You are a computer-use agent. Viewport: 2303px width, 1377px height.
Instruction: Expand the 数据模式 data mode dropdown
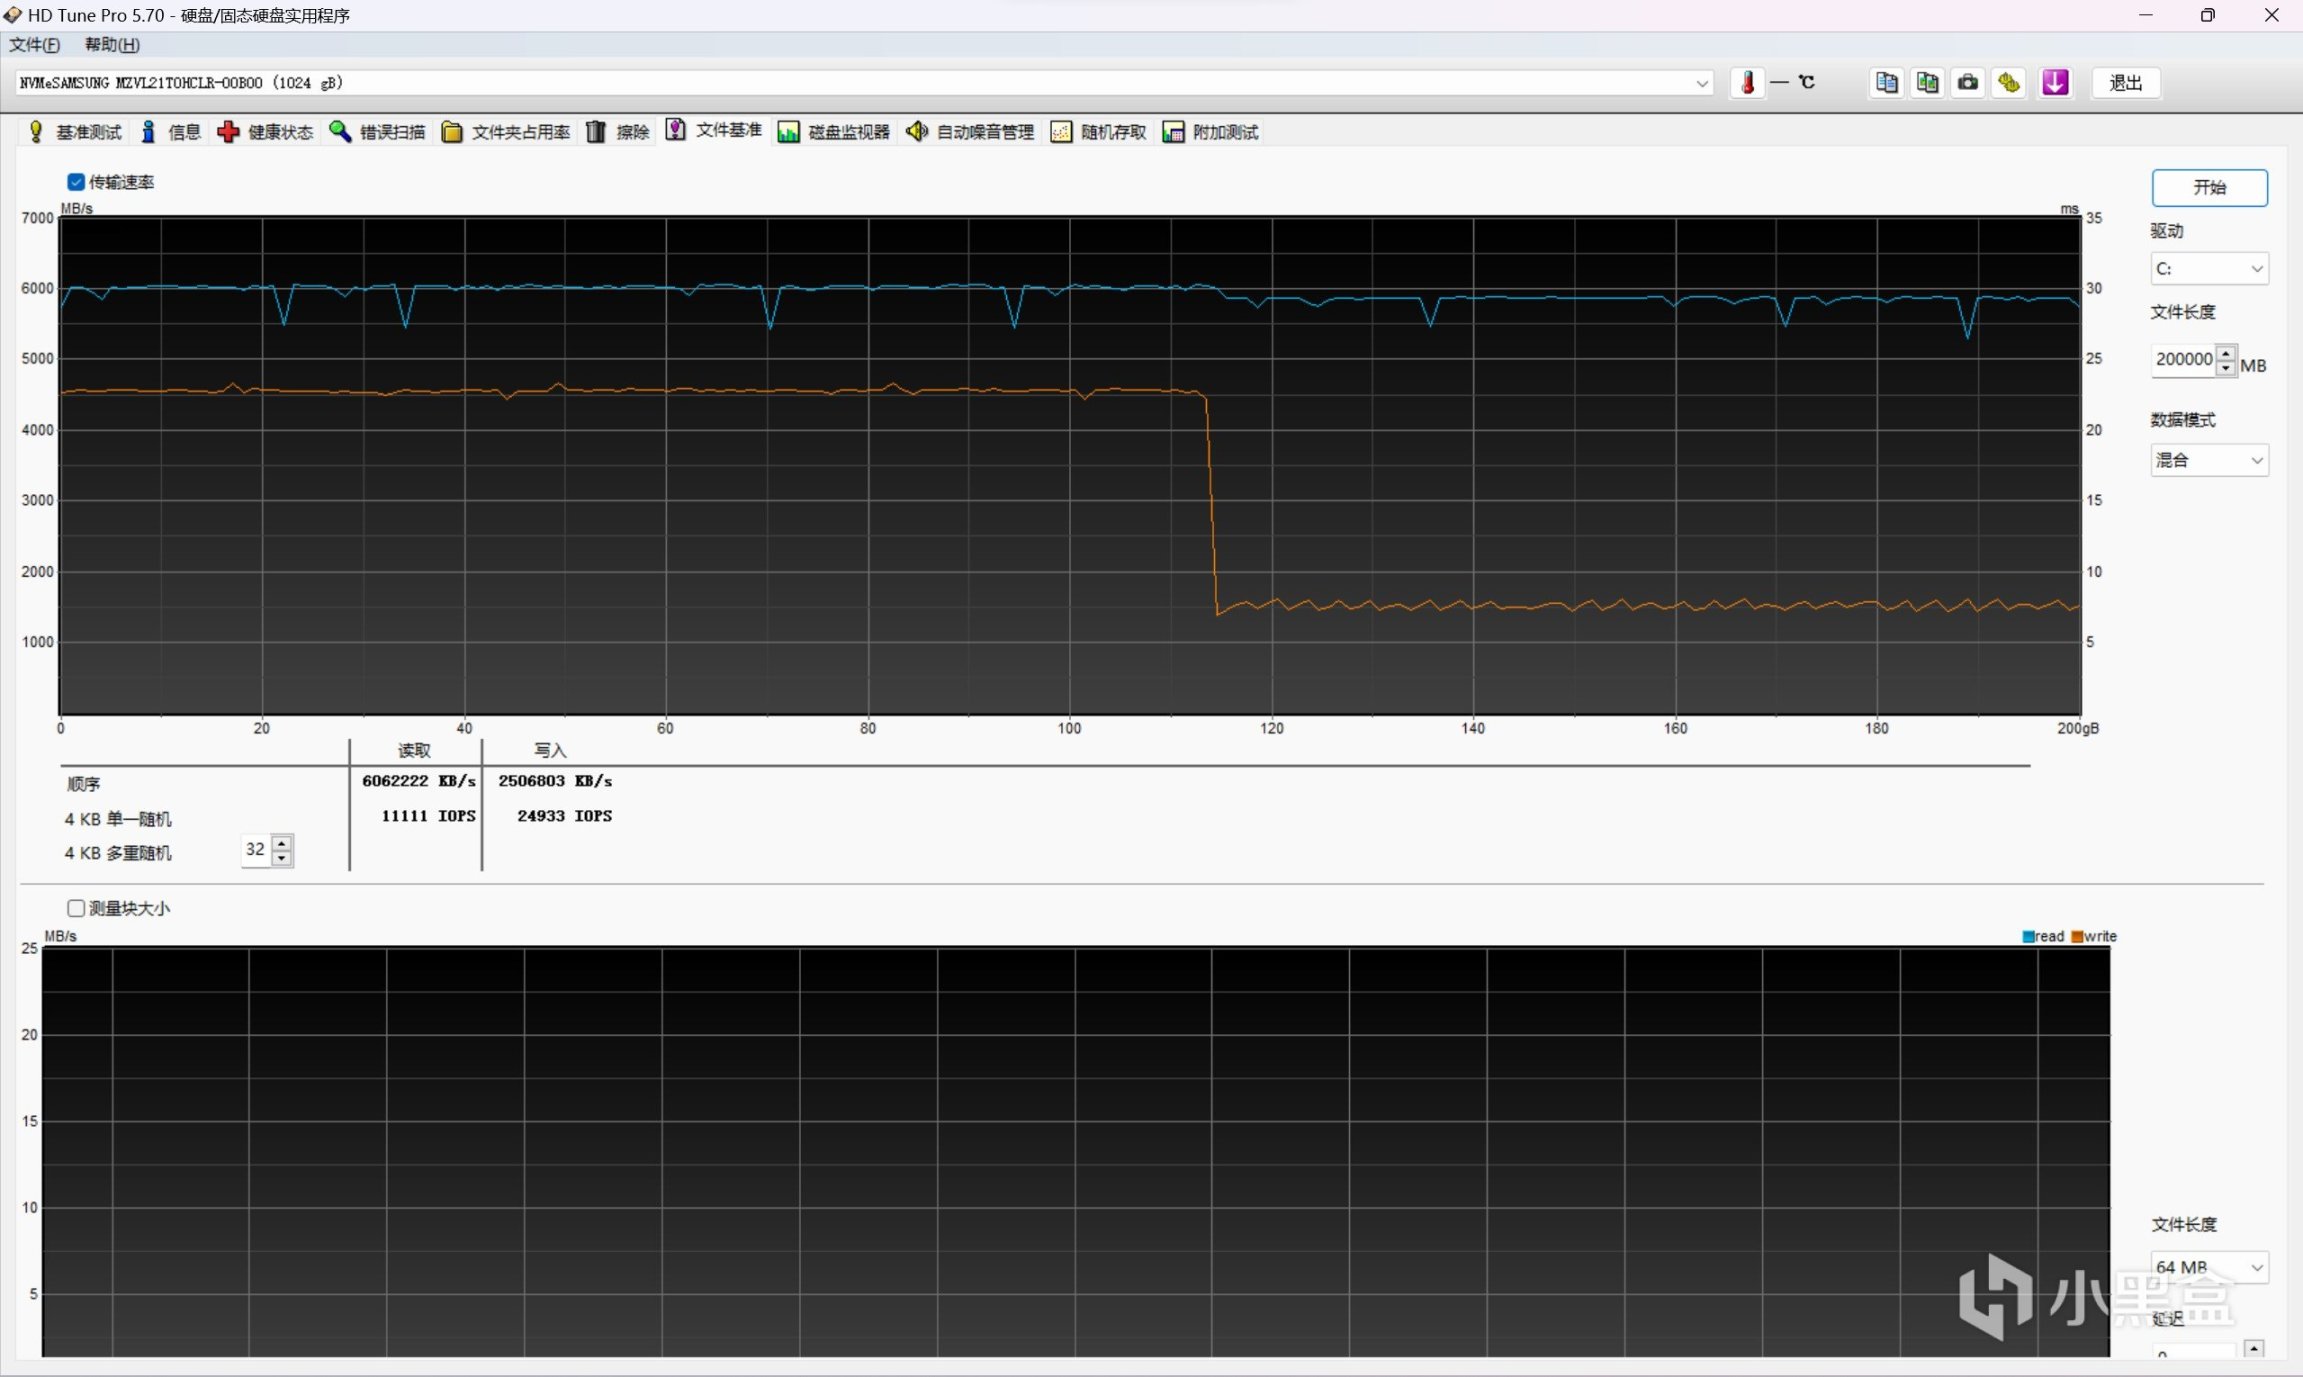point(2208,460)
